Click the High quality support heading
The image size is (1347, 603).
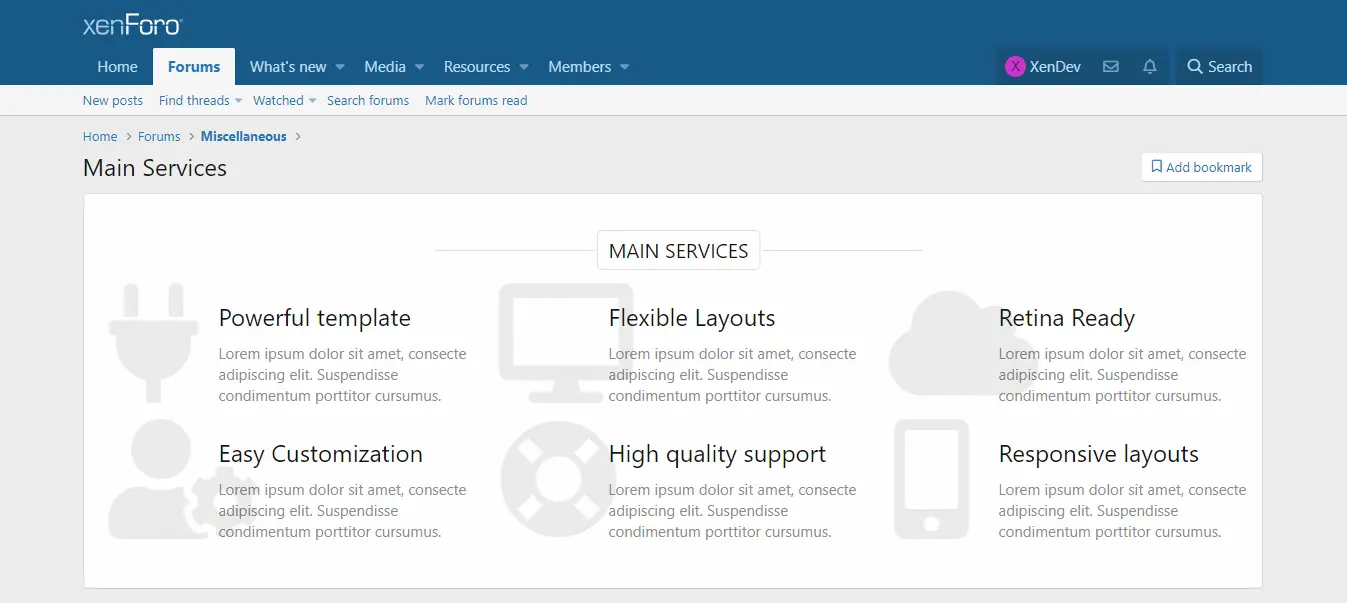coord(717,454)
